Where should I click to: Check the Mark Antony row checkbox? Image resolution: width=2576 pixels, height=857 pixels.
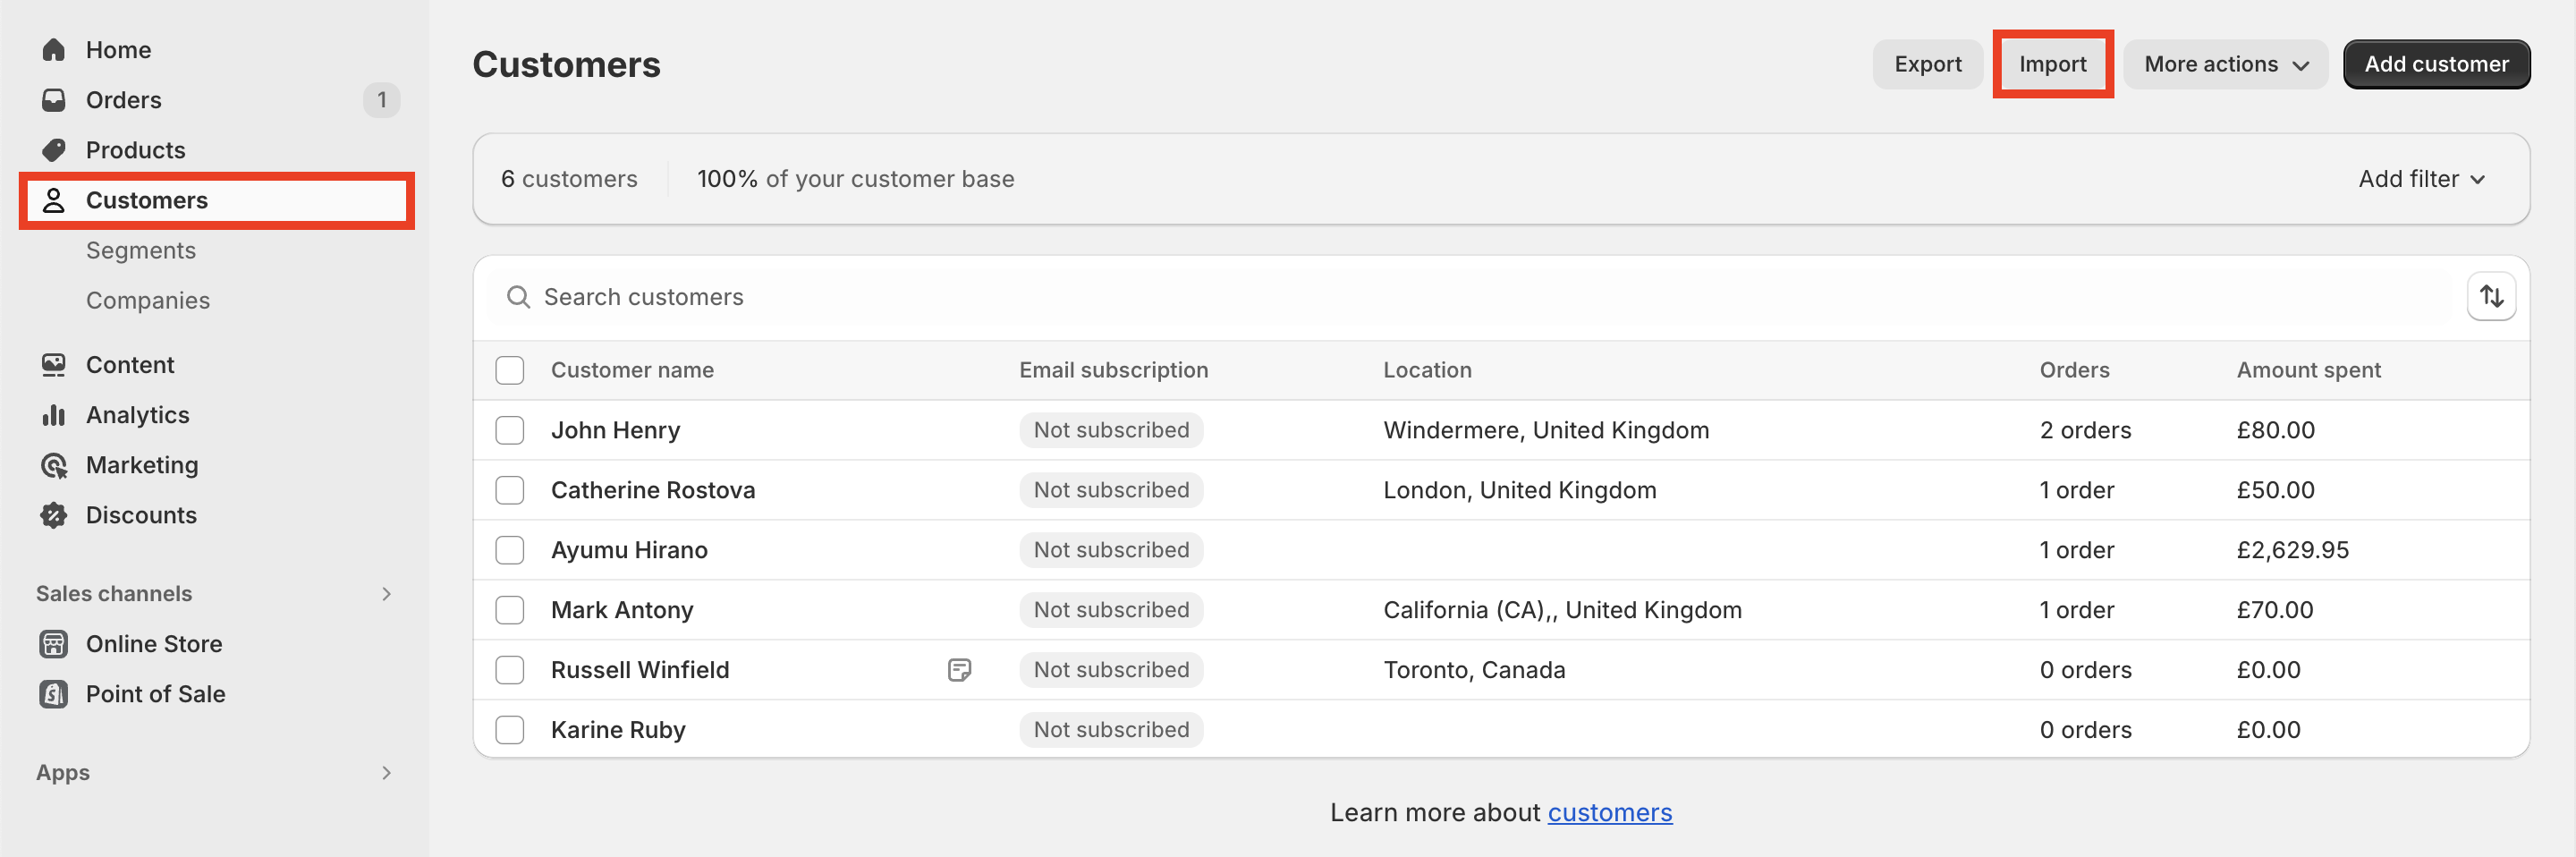click(x=510, y=610)
